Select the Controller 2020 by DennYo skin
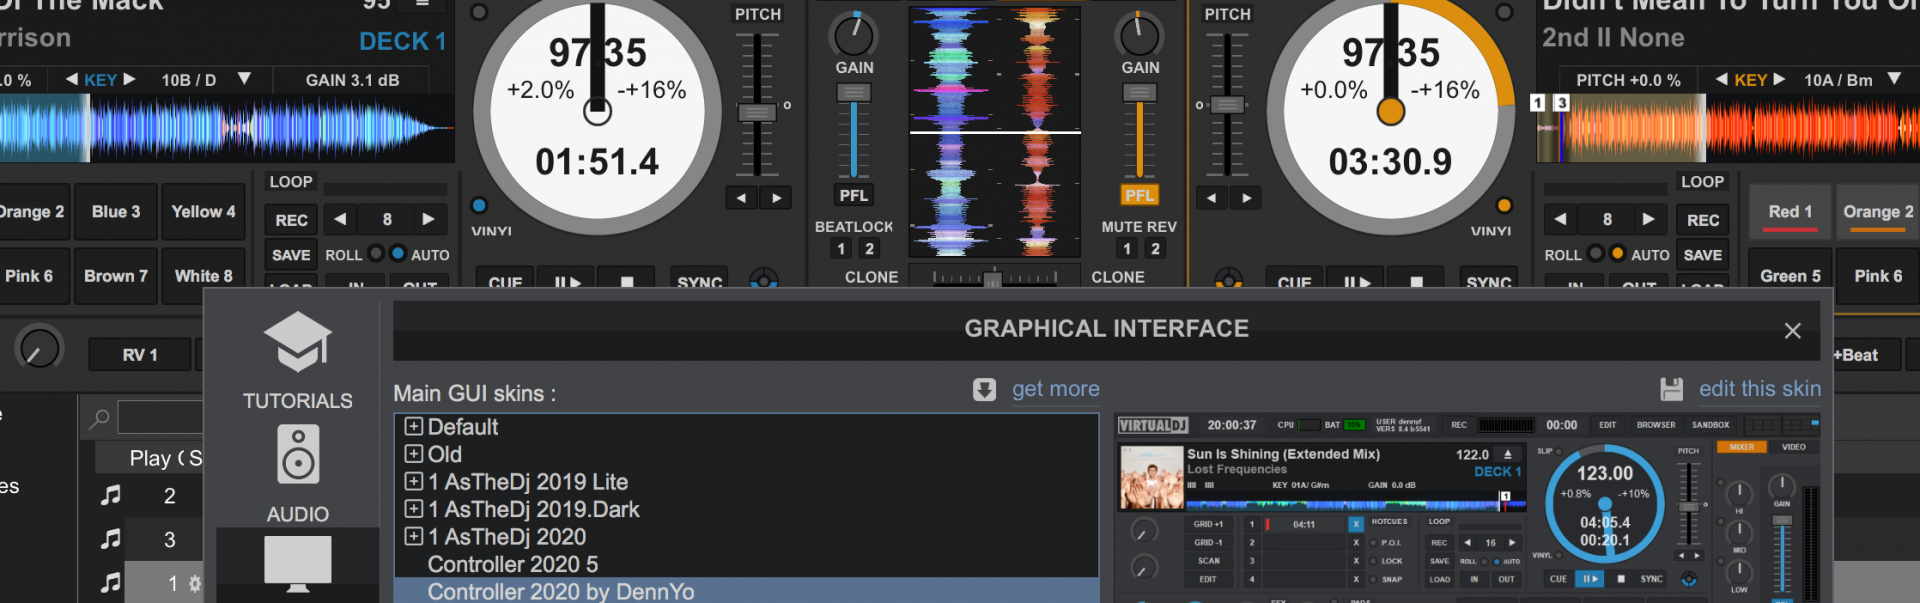This screenshot has height=603, width=1920. click(748, 591)
